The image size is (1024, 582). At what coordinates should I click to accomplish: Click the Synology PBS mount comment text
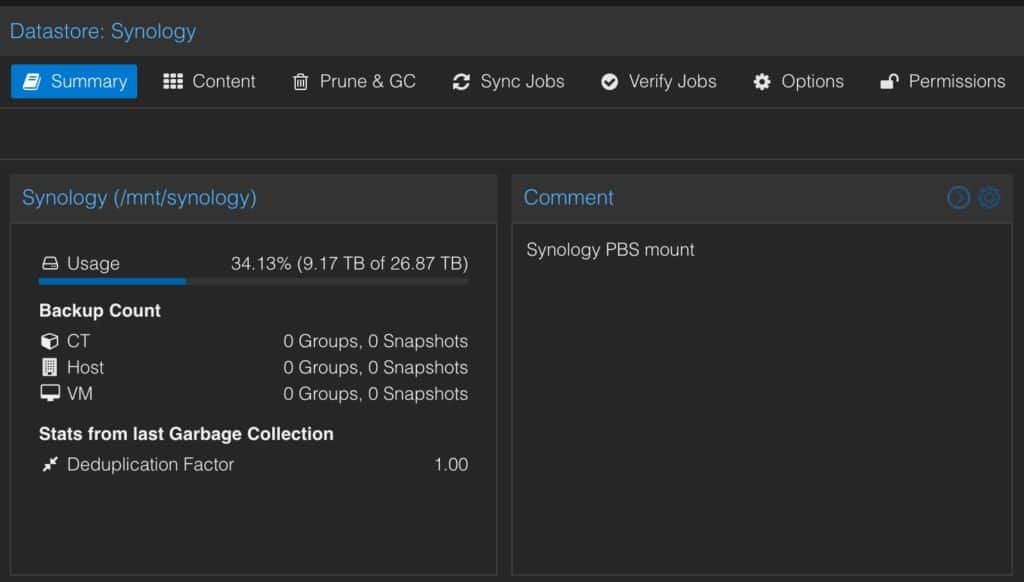coord(610,250)
